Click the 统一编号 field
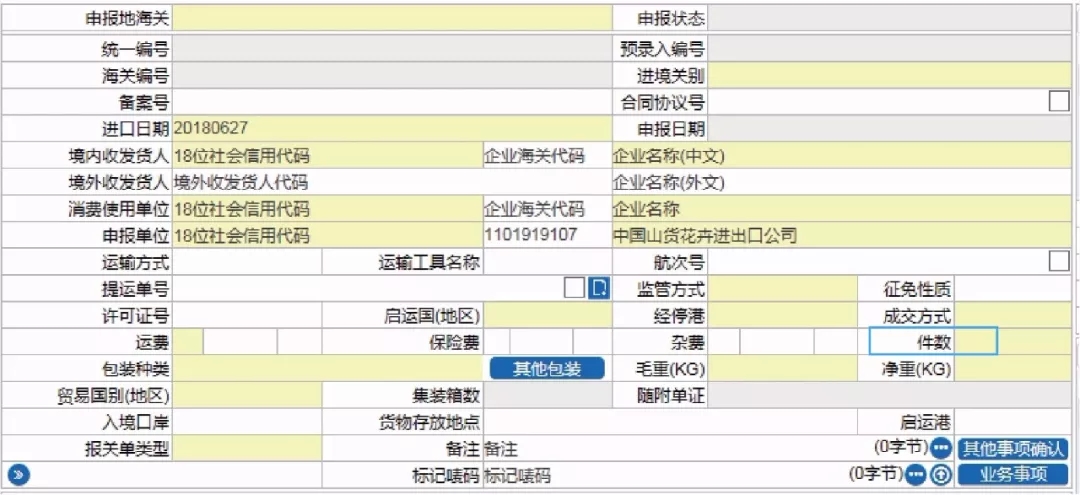This screenshot has width=1080, height=495. click(x=391, y=49)
